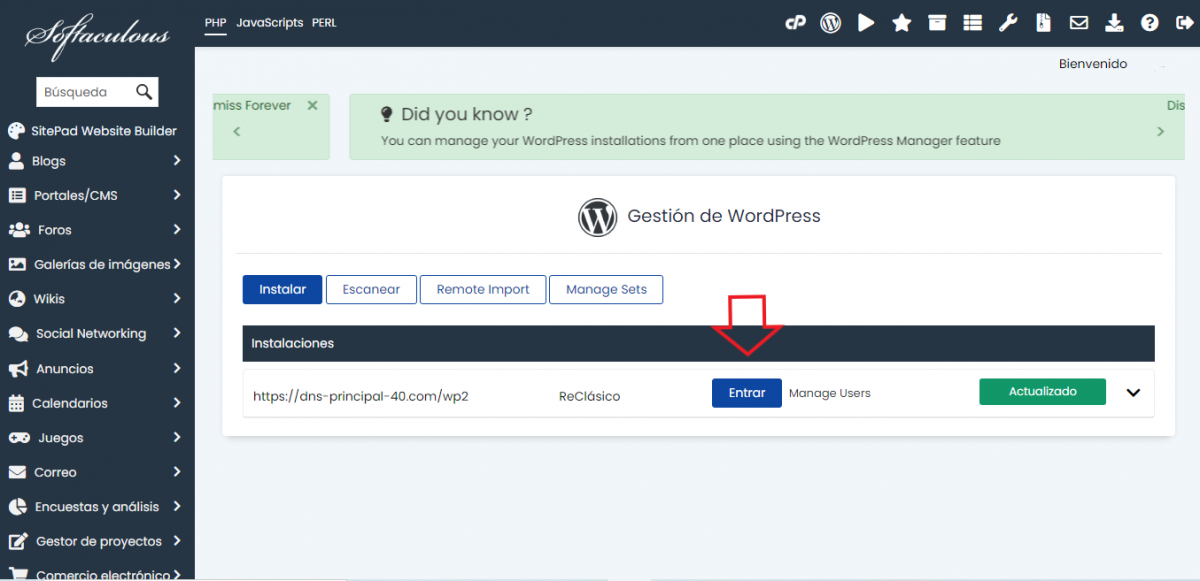Image resolution: width=1200 pixels, height=581 pixels.
Task: Open the help question mark icon
Action: click(x=1150, y=23)
